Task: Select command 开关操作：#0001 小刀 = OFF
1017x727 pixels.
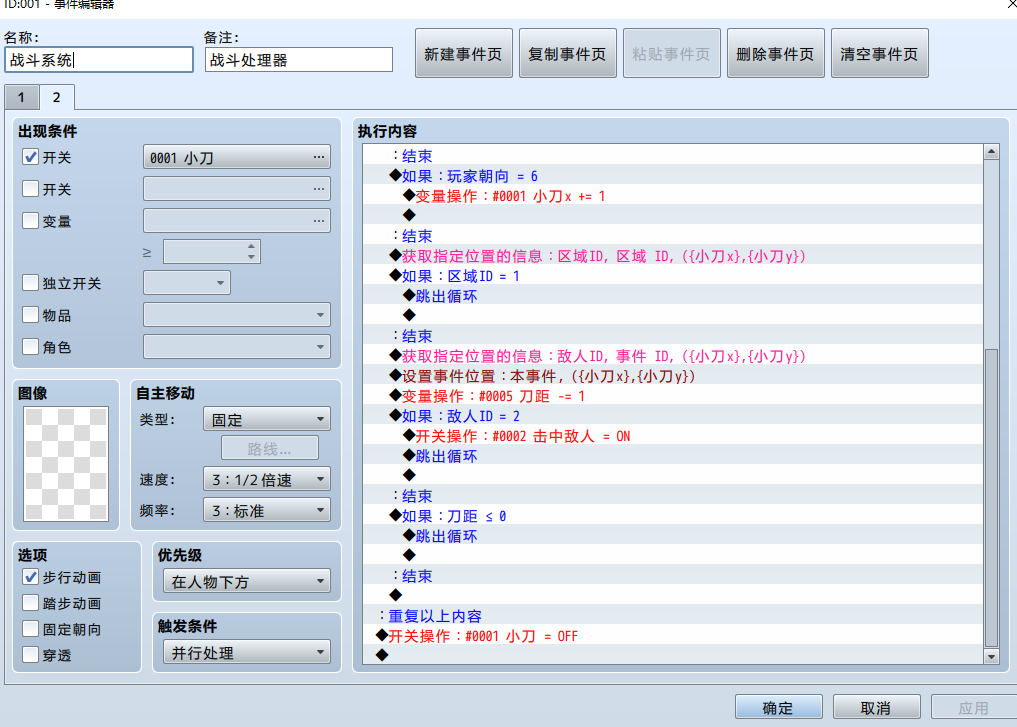Action: (x=673, y=636)
